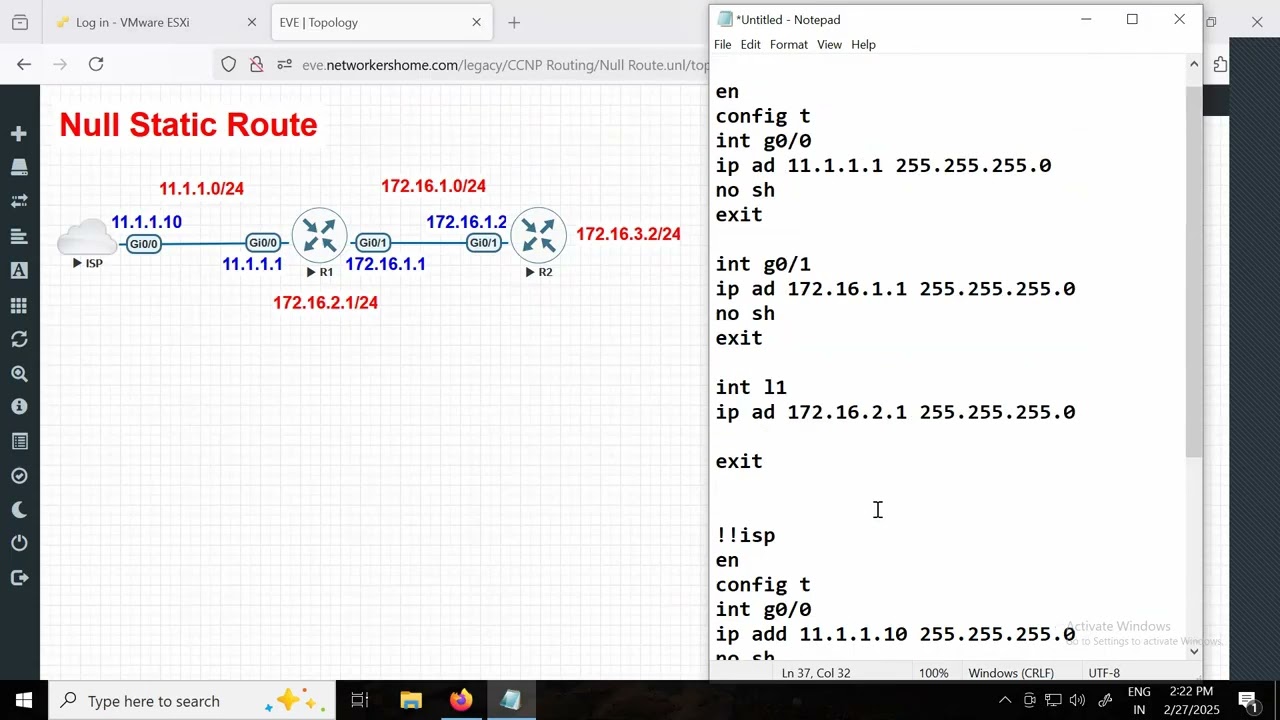
Task: Click the Close lab power icon
Action: click(x=19, y=543)
